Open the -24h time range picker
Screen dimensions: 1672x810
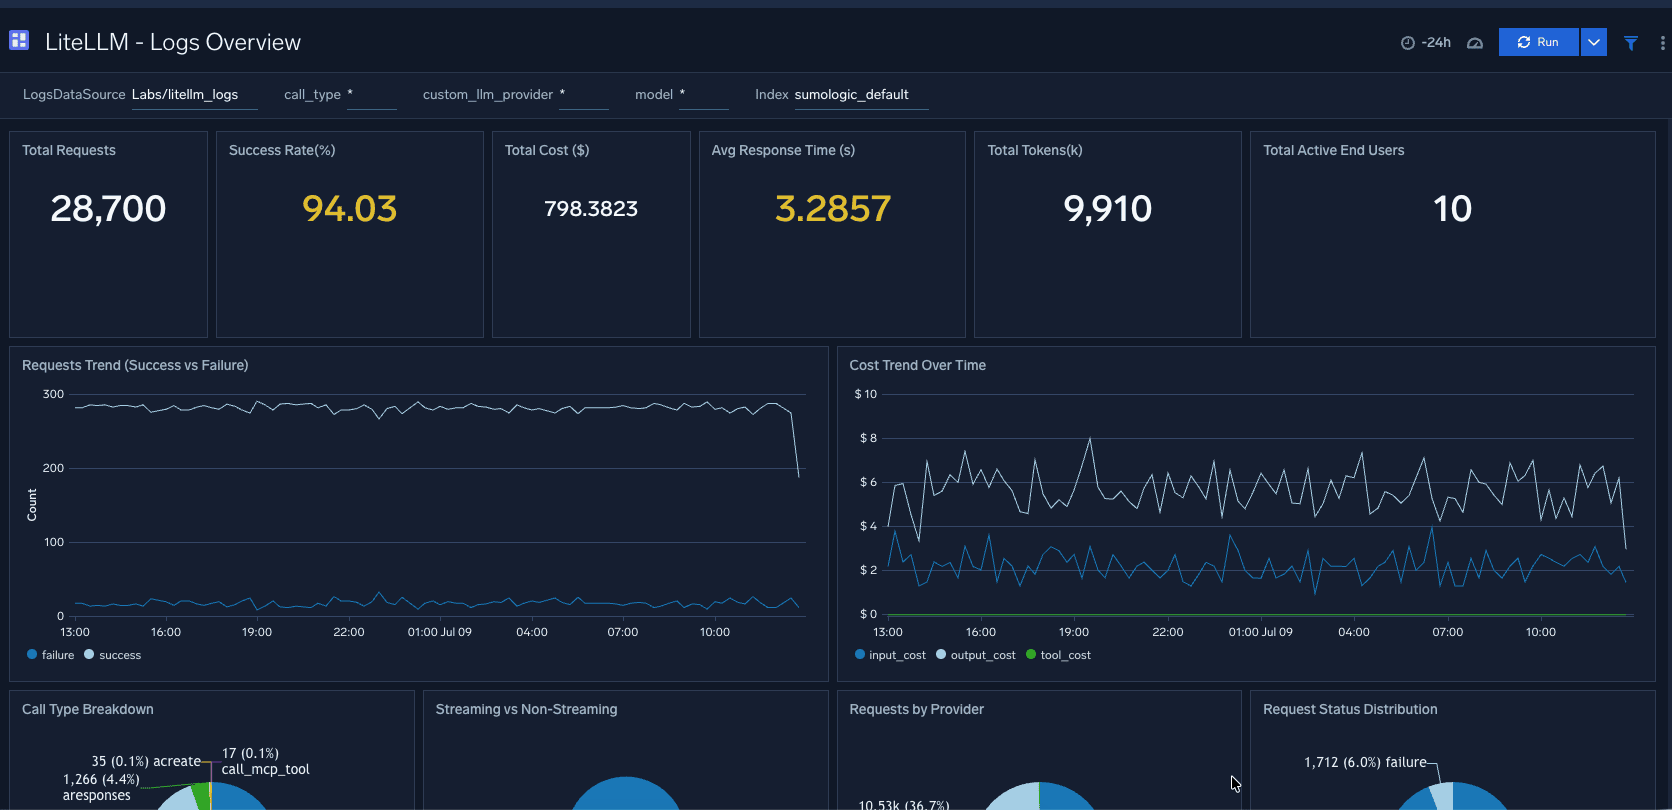coord(1426,42)
